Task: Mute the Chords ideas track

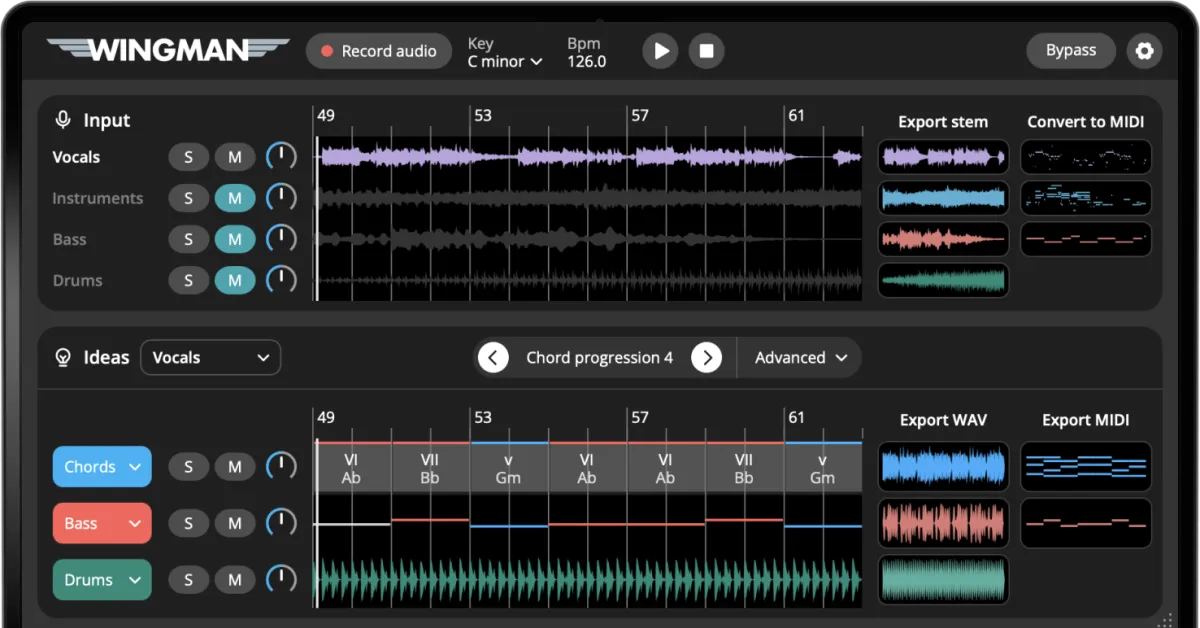Action: coord(235,466)
